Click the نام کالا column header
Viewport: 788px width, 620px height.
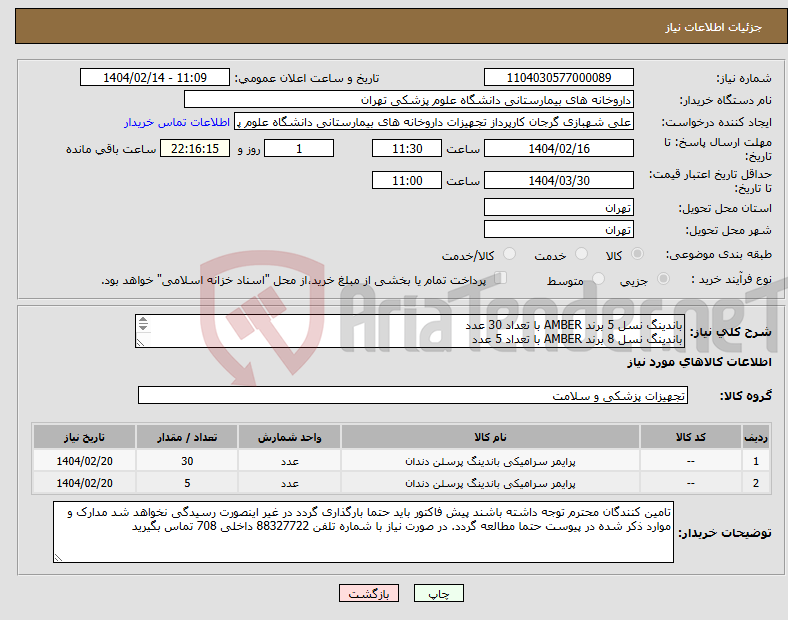(x=490, y=437)
